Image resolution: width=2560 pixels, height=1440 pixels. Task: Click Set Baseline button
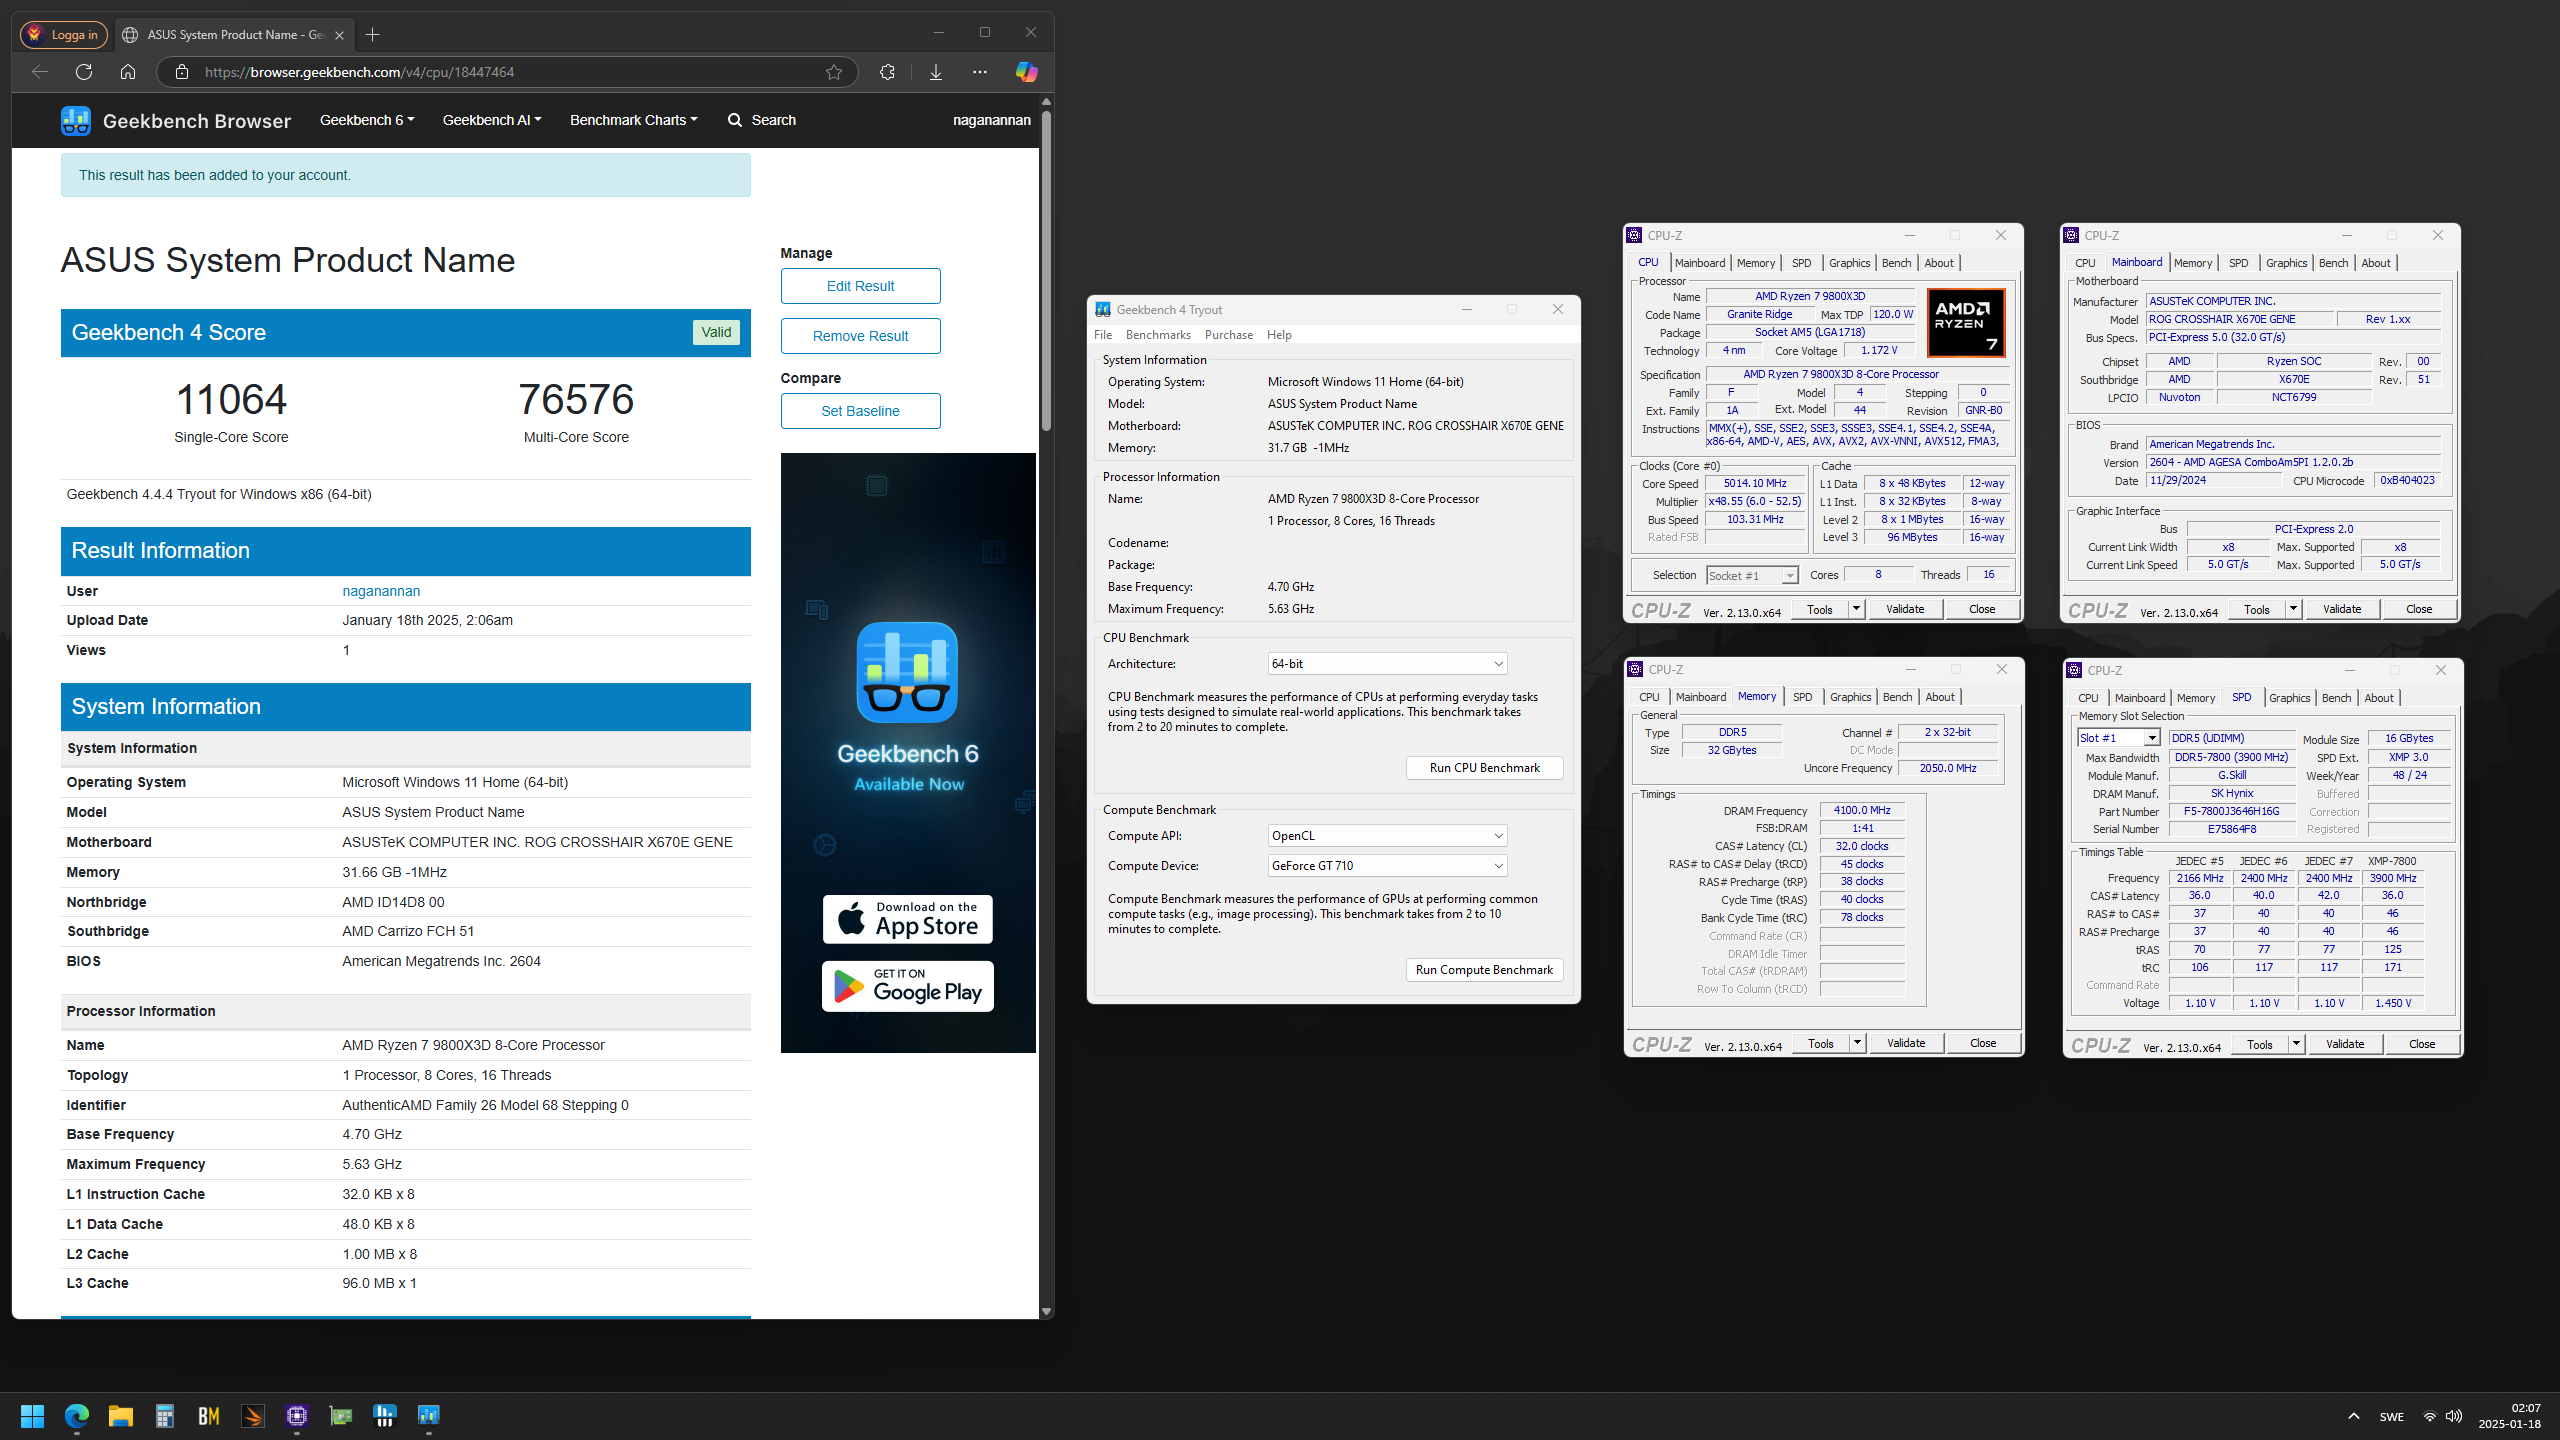click(860, 411)
